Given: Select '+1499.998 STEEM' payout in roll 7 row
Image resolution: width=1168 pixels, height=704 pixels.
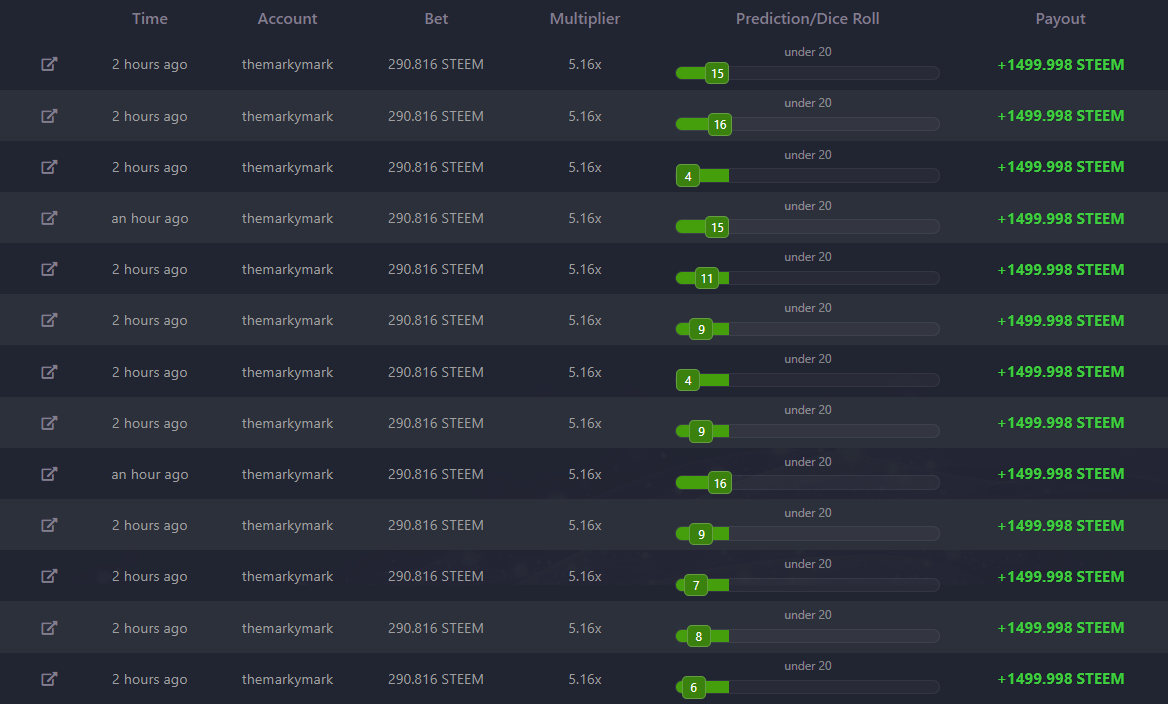Looking at the screenshot, I should 1061,577.
